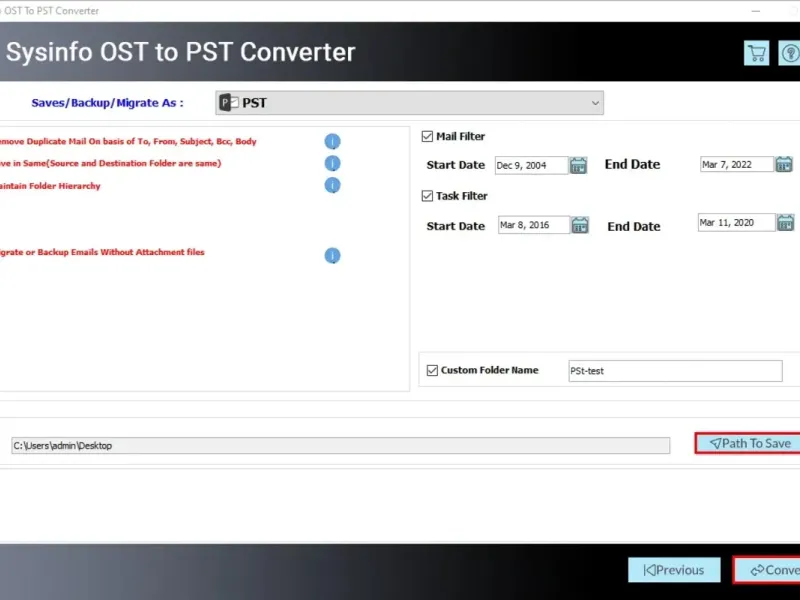Minimize the OST To PST Converter window
Viewport: 800px width, 600px height.
pyautogui.click(x=756, y=11)
